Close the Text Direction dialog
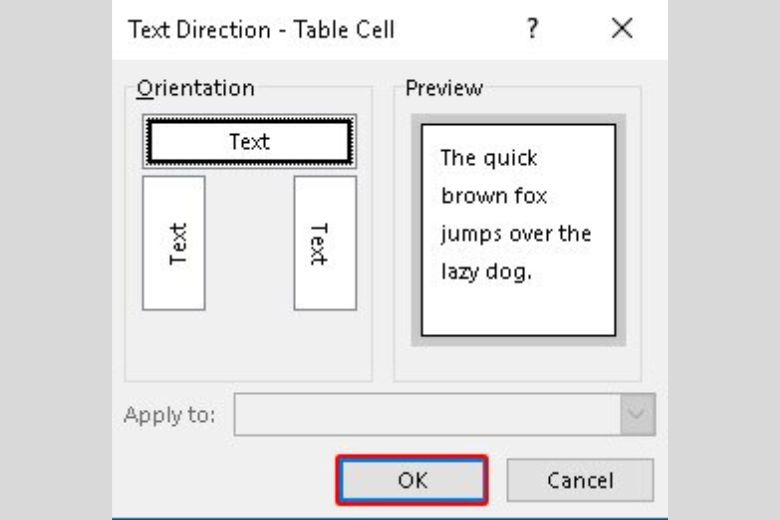 (x=622, y=28)
